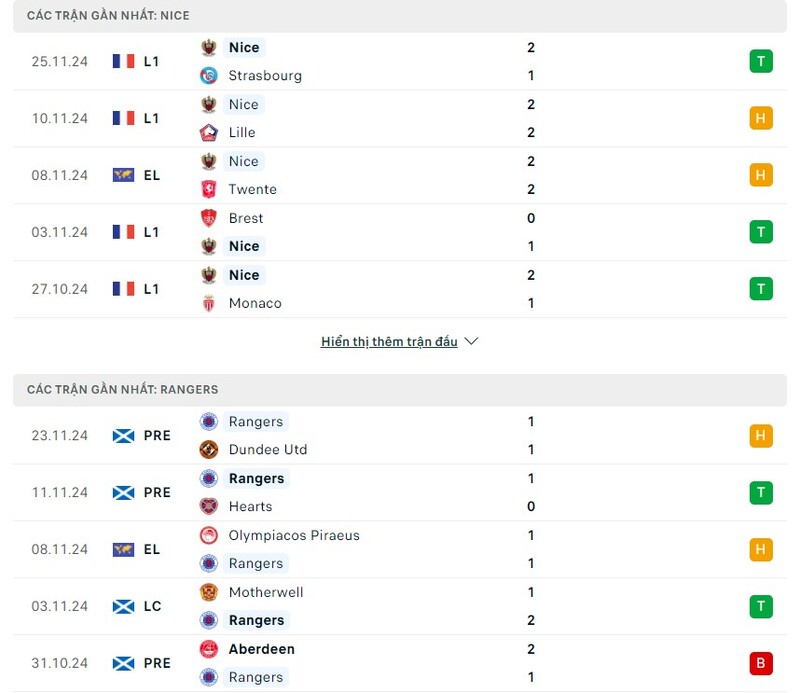Select the Aberdeen team crest
800x693 pixels.
pyautogui.click(x=208, y=649)
